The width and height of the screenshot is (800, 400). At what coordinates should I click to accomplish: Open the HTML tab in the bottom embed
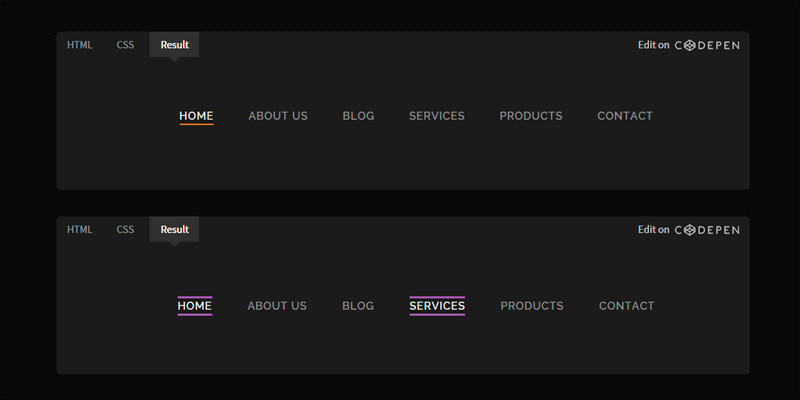click(80, 230)
